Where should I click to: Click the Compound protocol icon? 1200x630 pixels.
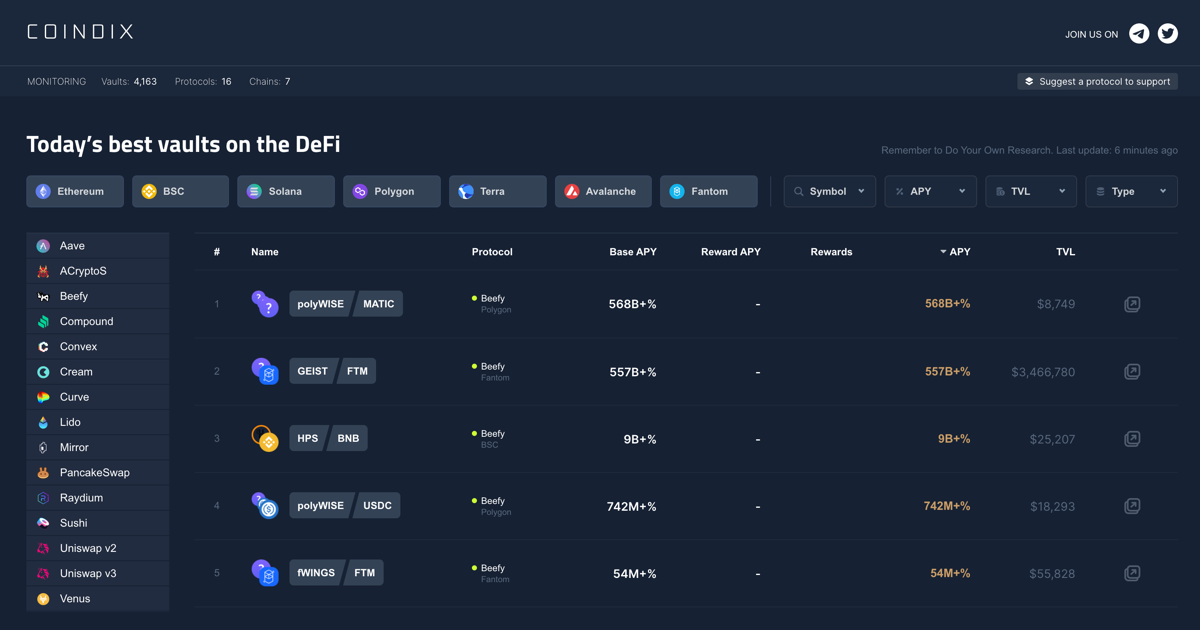pyautogui.click(x=43, y=322)
